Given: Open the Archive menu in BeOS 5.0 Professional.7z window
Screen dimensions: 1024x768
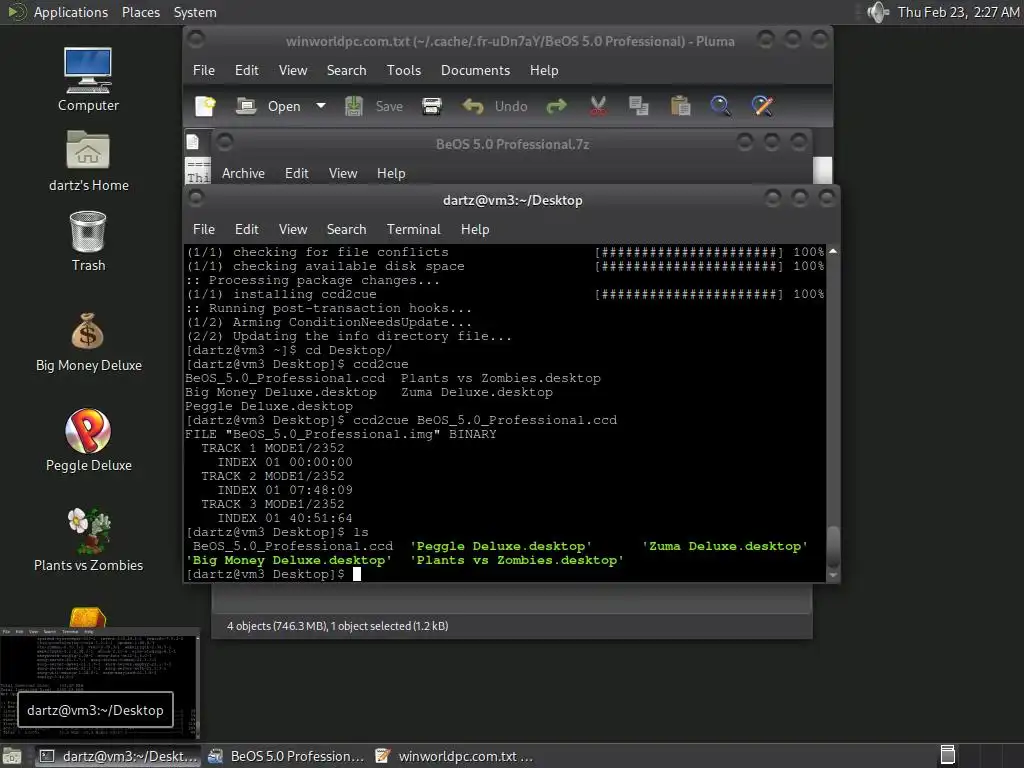Looking at the screenshot, I should click(x=243, y=173).
